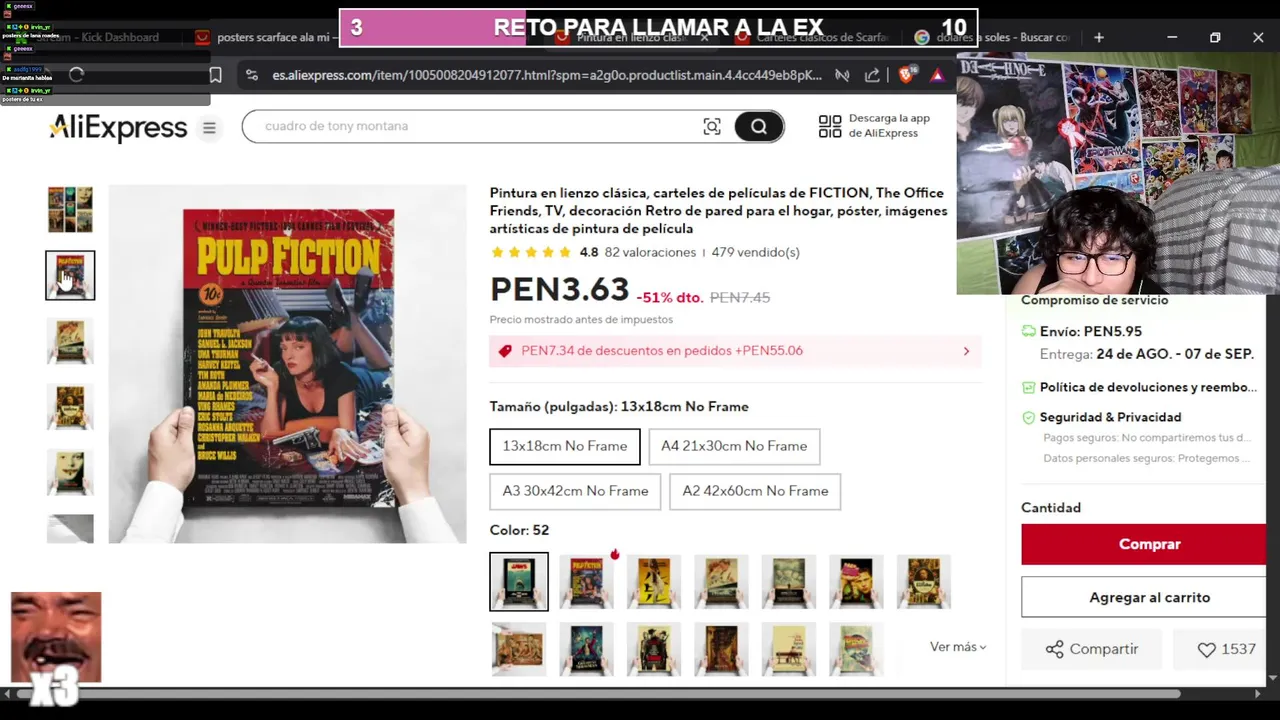Image resolution: width=1280 pixels, height=720 pixels.
Task: Click the share page icon in address bar
Action: [872, 75]
